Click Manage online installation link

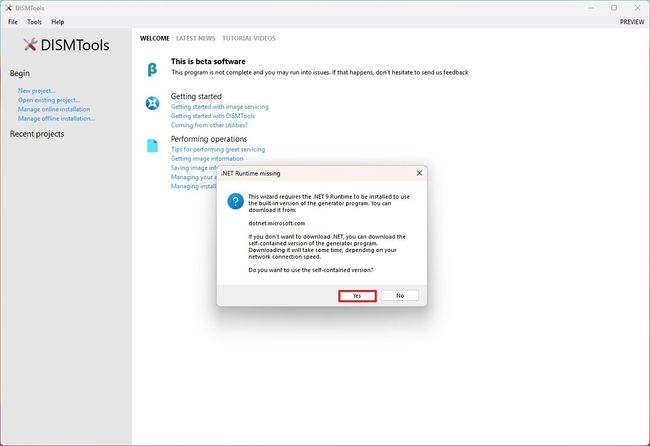54,109
